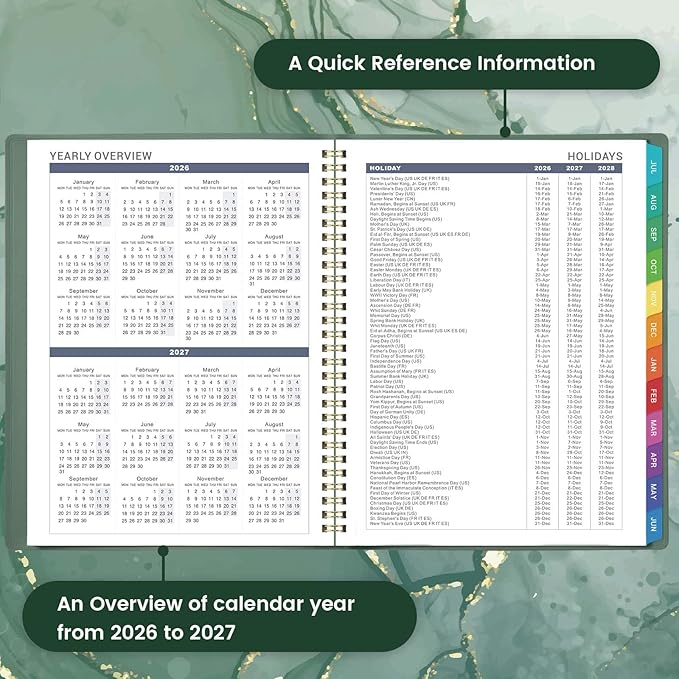
Task: Click the 'Memorial Day (US)' row
Action: tap(494, 316)
